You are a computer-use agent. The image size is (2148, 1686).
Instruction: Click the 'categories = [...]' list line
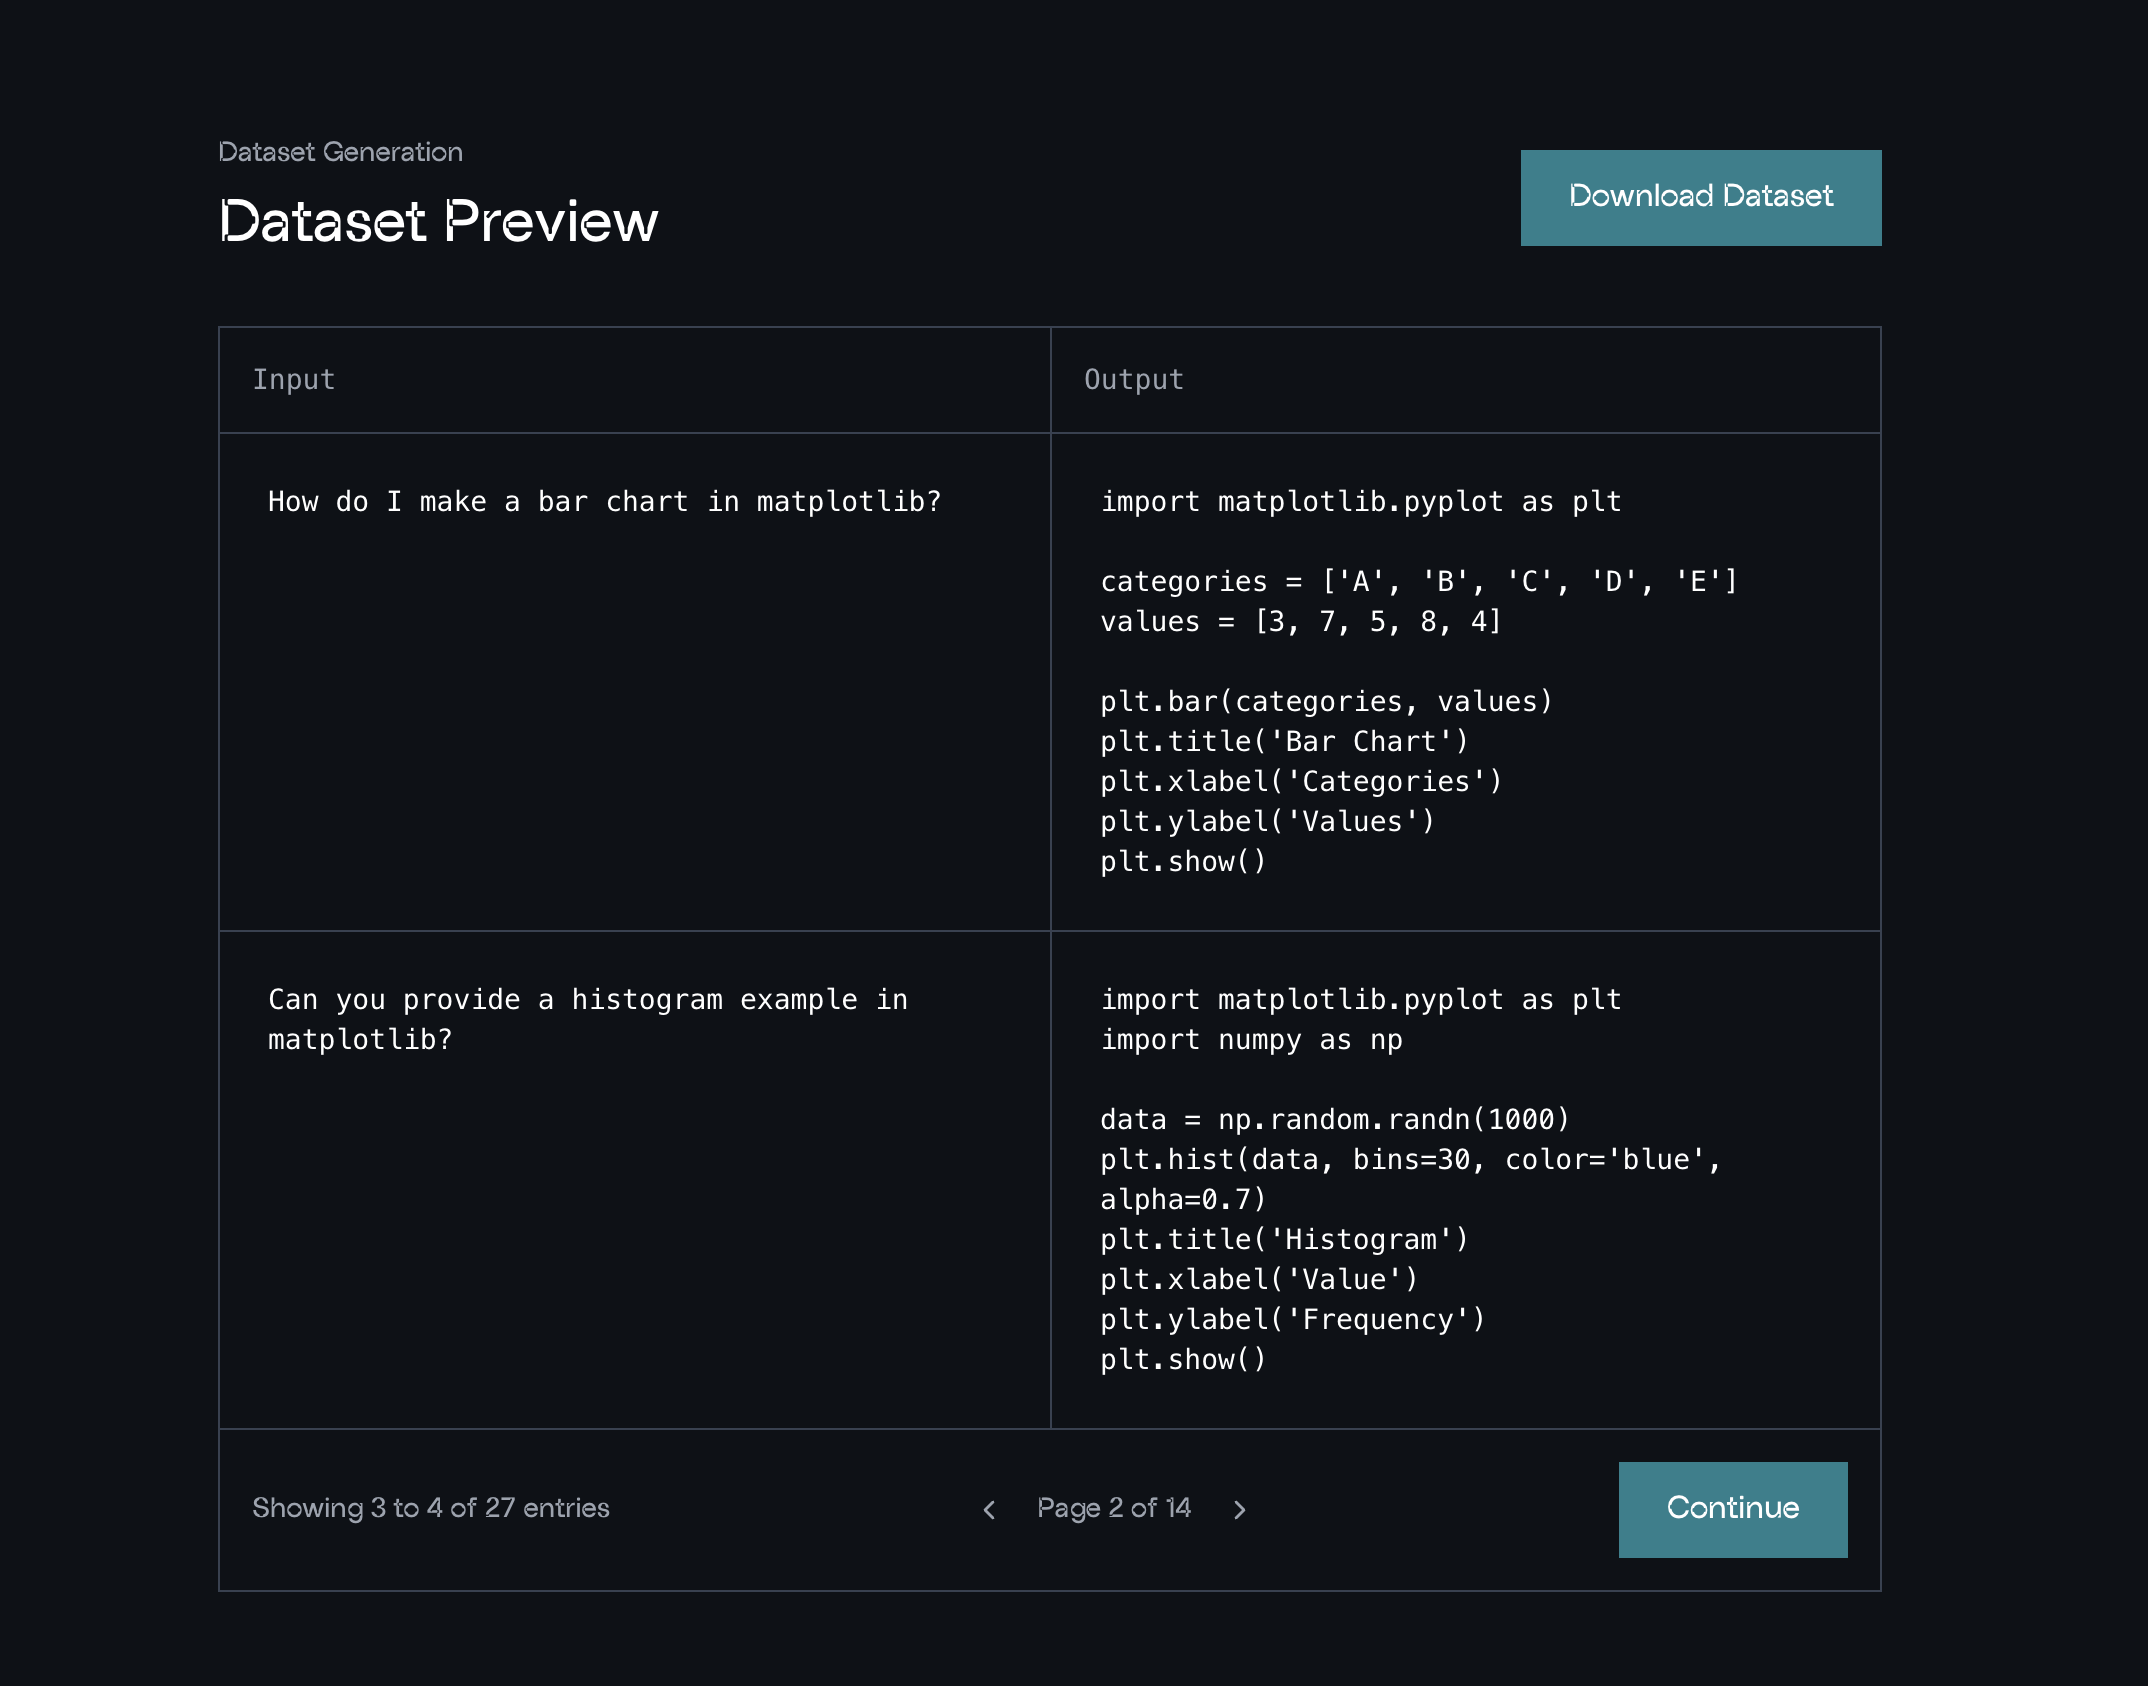tap(1418, 582)
